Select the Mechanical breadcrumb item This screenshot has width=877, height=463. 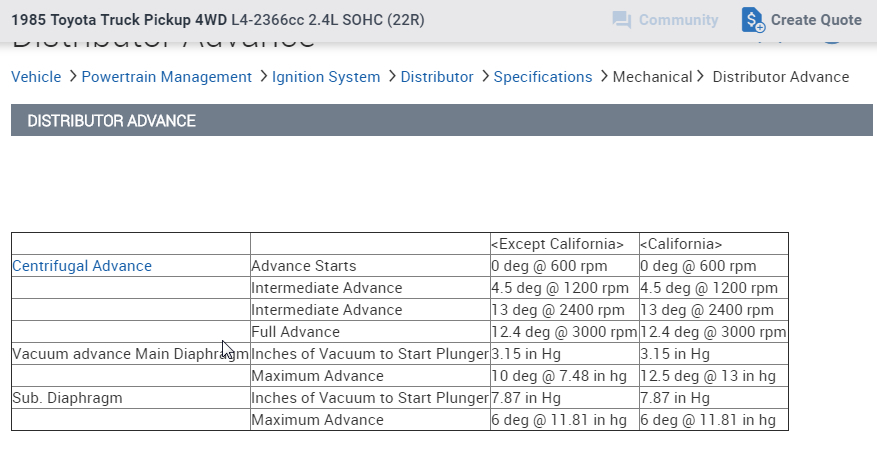652,77
